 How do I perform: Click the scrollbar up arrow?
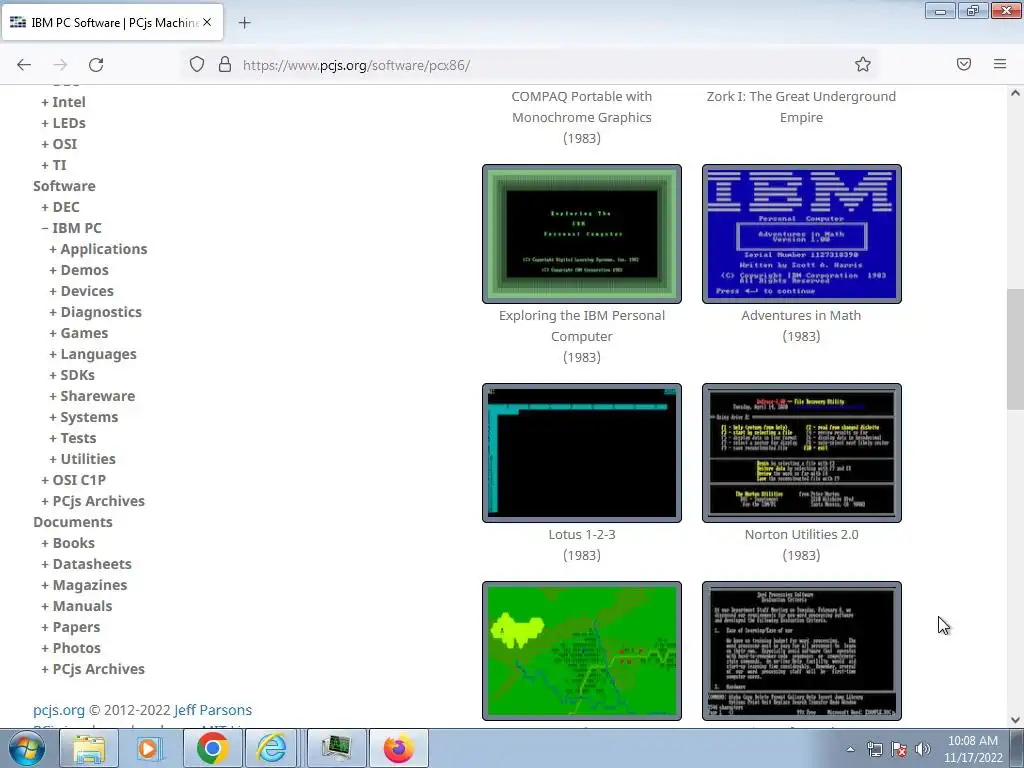1015,93
